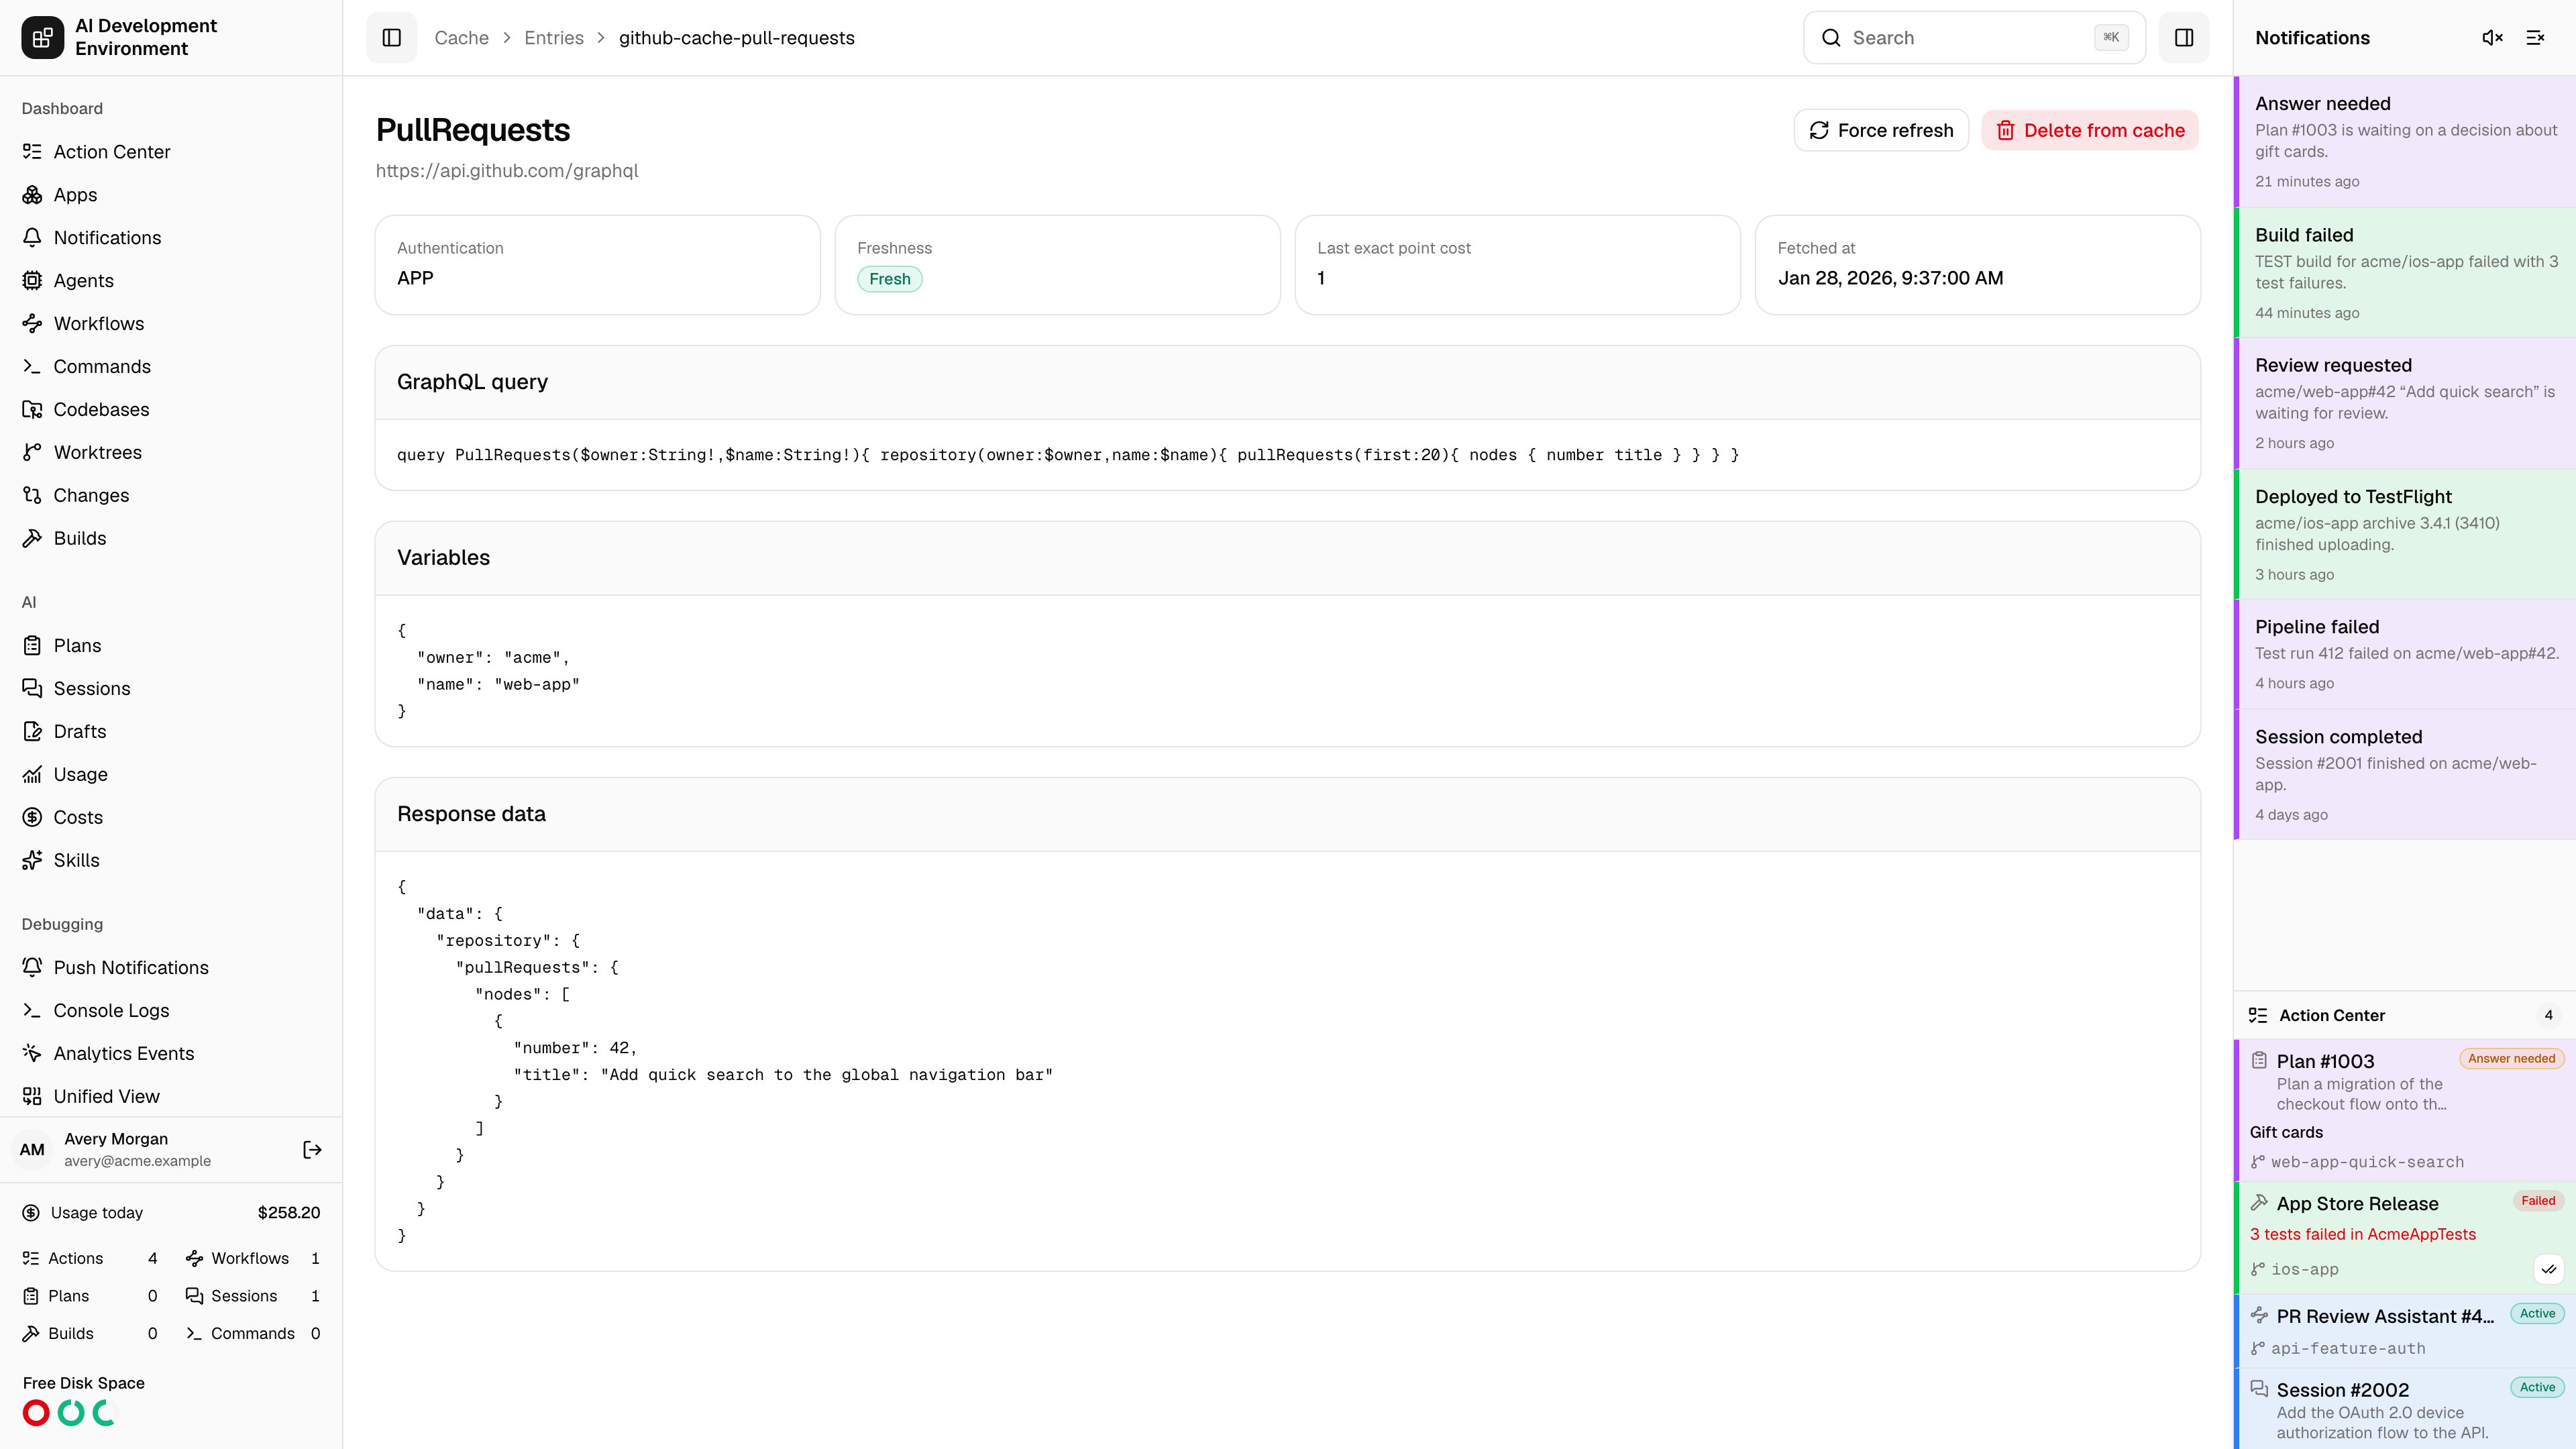Click the AM user avatar
Viewport: 2576px width, 1449px height.
32,1150
